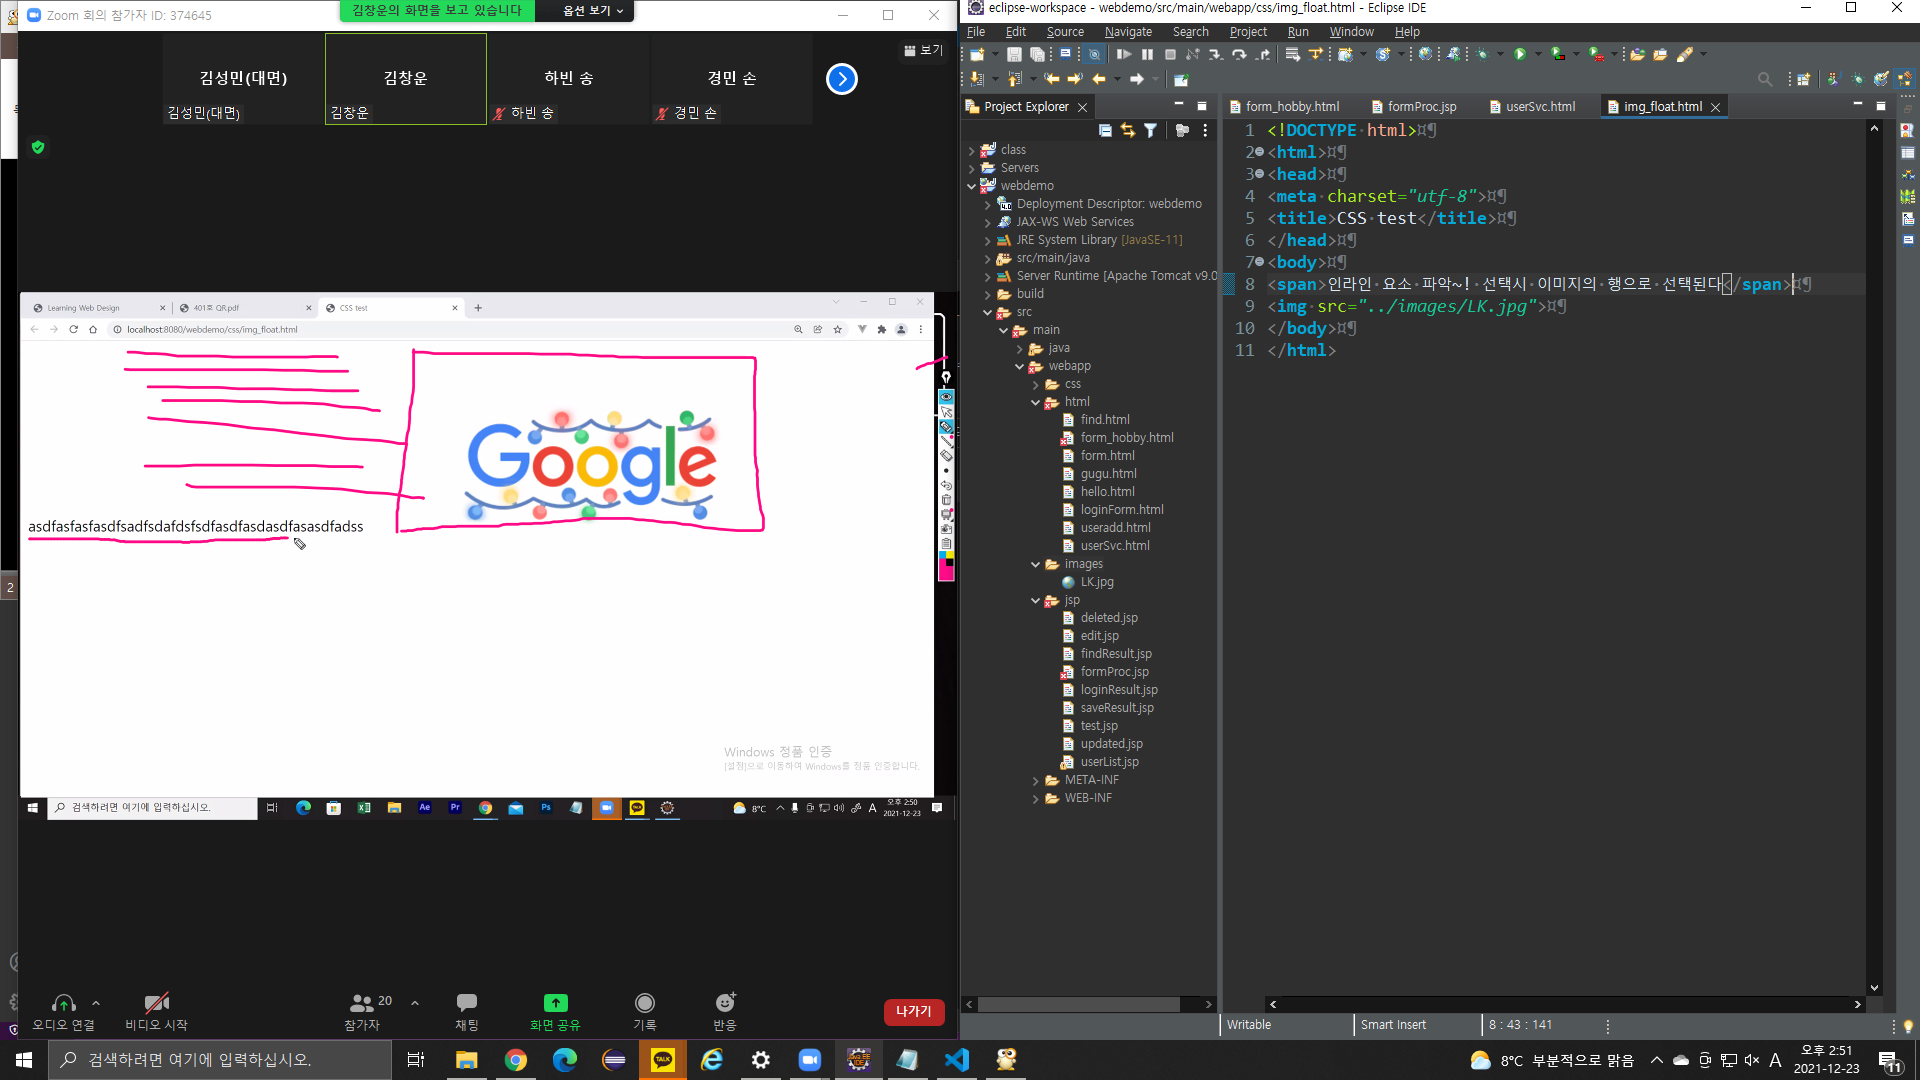Collapse the webapp folder in tree

pyautogui.click(x=1019, y=366)
